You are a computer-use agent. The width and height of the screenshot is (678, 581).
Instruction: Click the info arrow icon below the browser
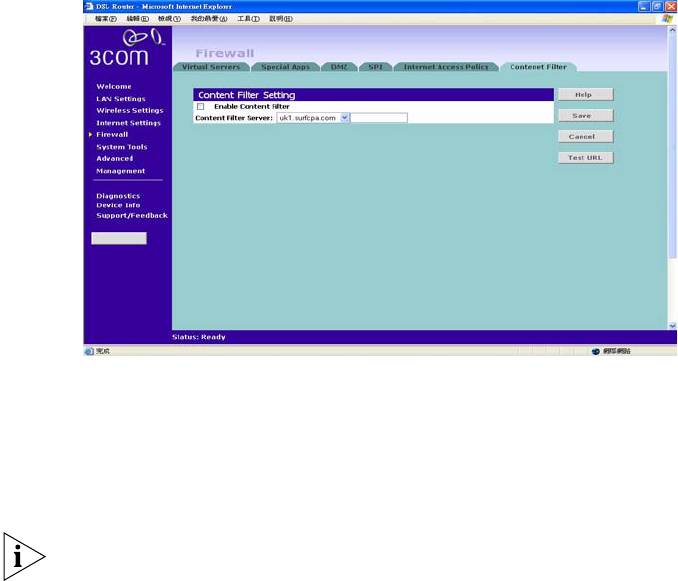(x=24, y=556)
